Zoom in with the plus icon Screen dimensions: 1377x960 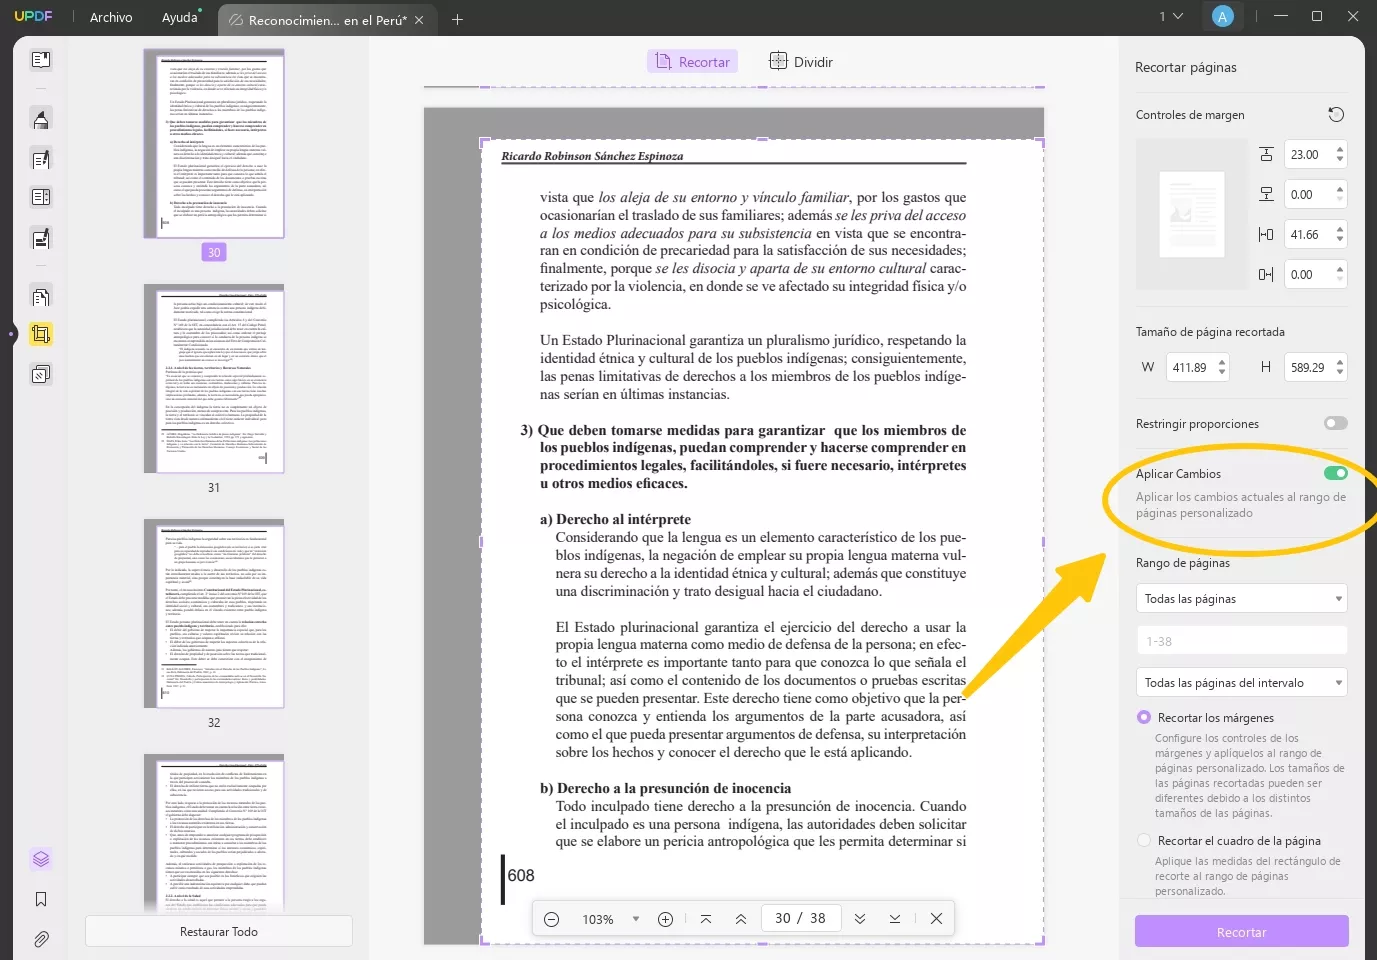coord(665,919)
